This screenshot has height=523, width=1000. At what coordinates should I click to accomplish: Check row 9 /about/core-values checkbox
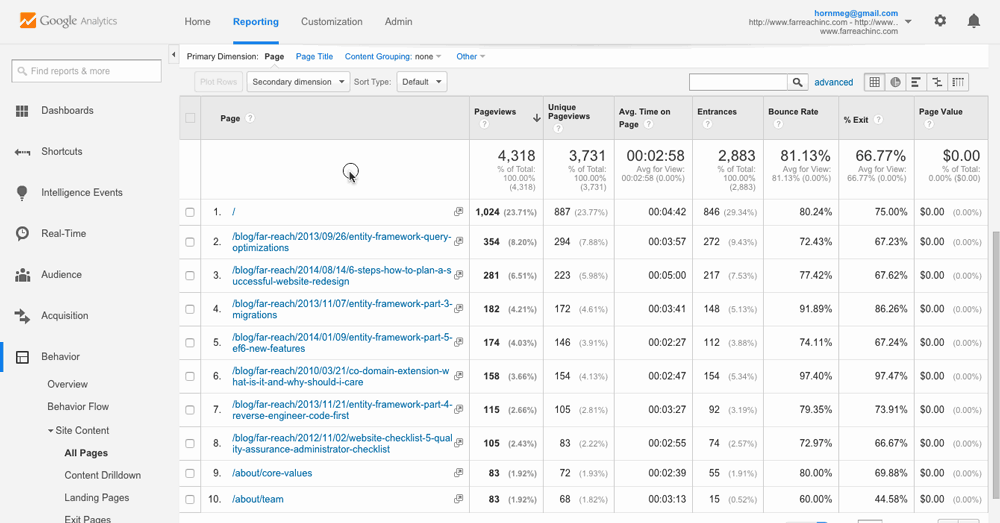click(190, 473)
